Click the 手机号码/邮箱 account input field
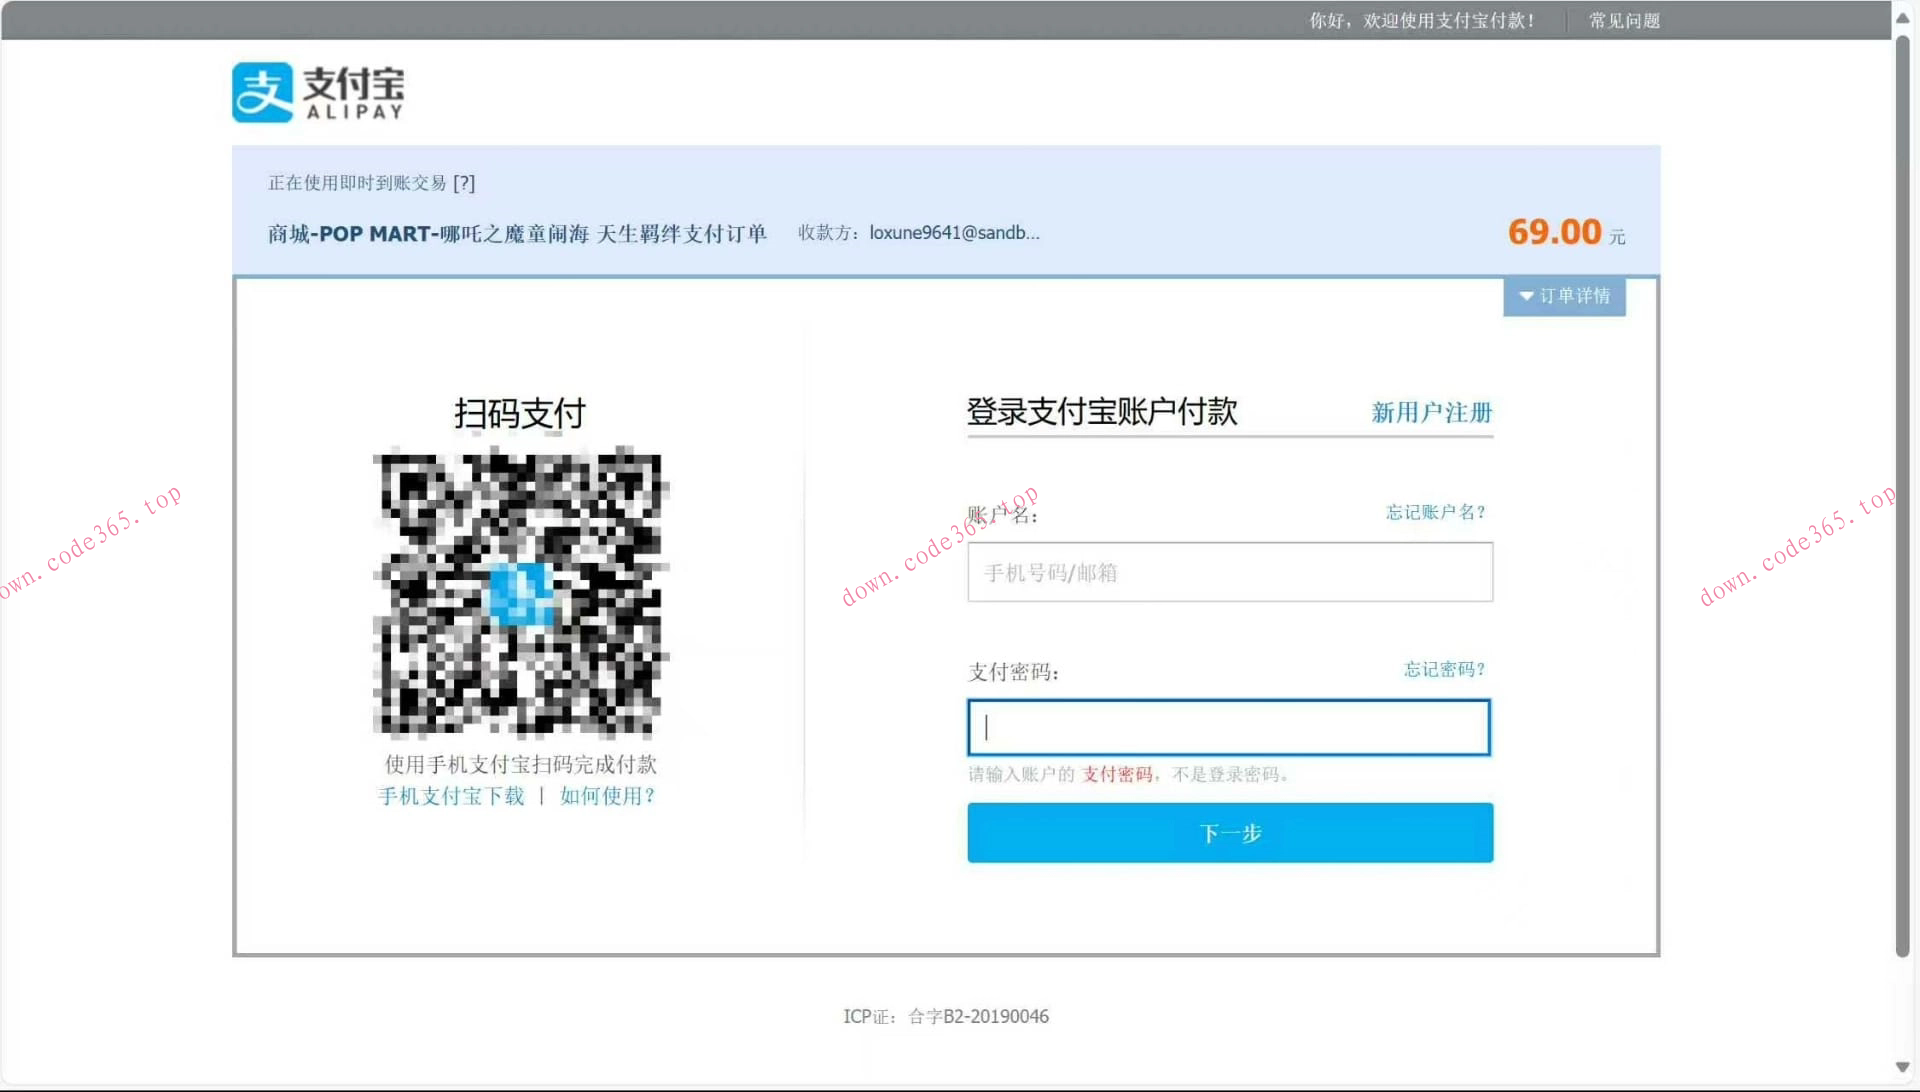 point(1229,572)
